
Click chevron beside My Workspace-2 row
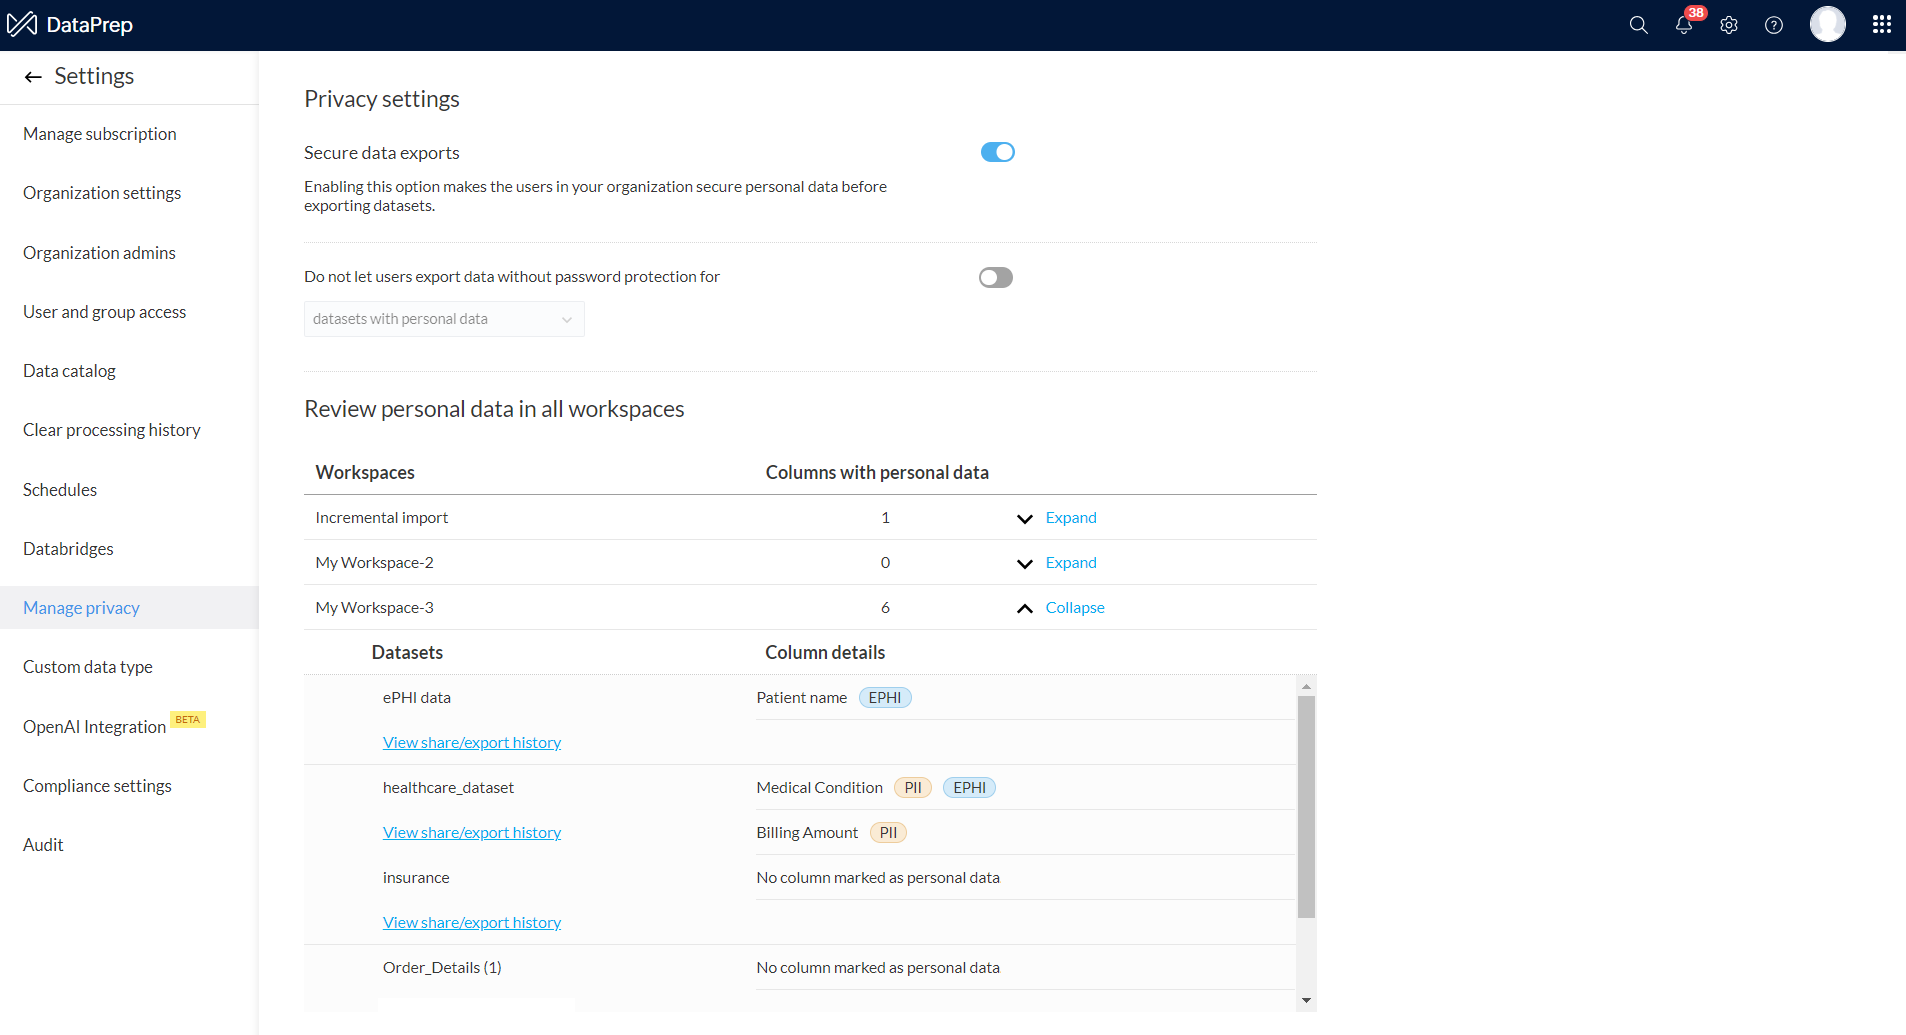[1024, 563]
